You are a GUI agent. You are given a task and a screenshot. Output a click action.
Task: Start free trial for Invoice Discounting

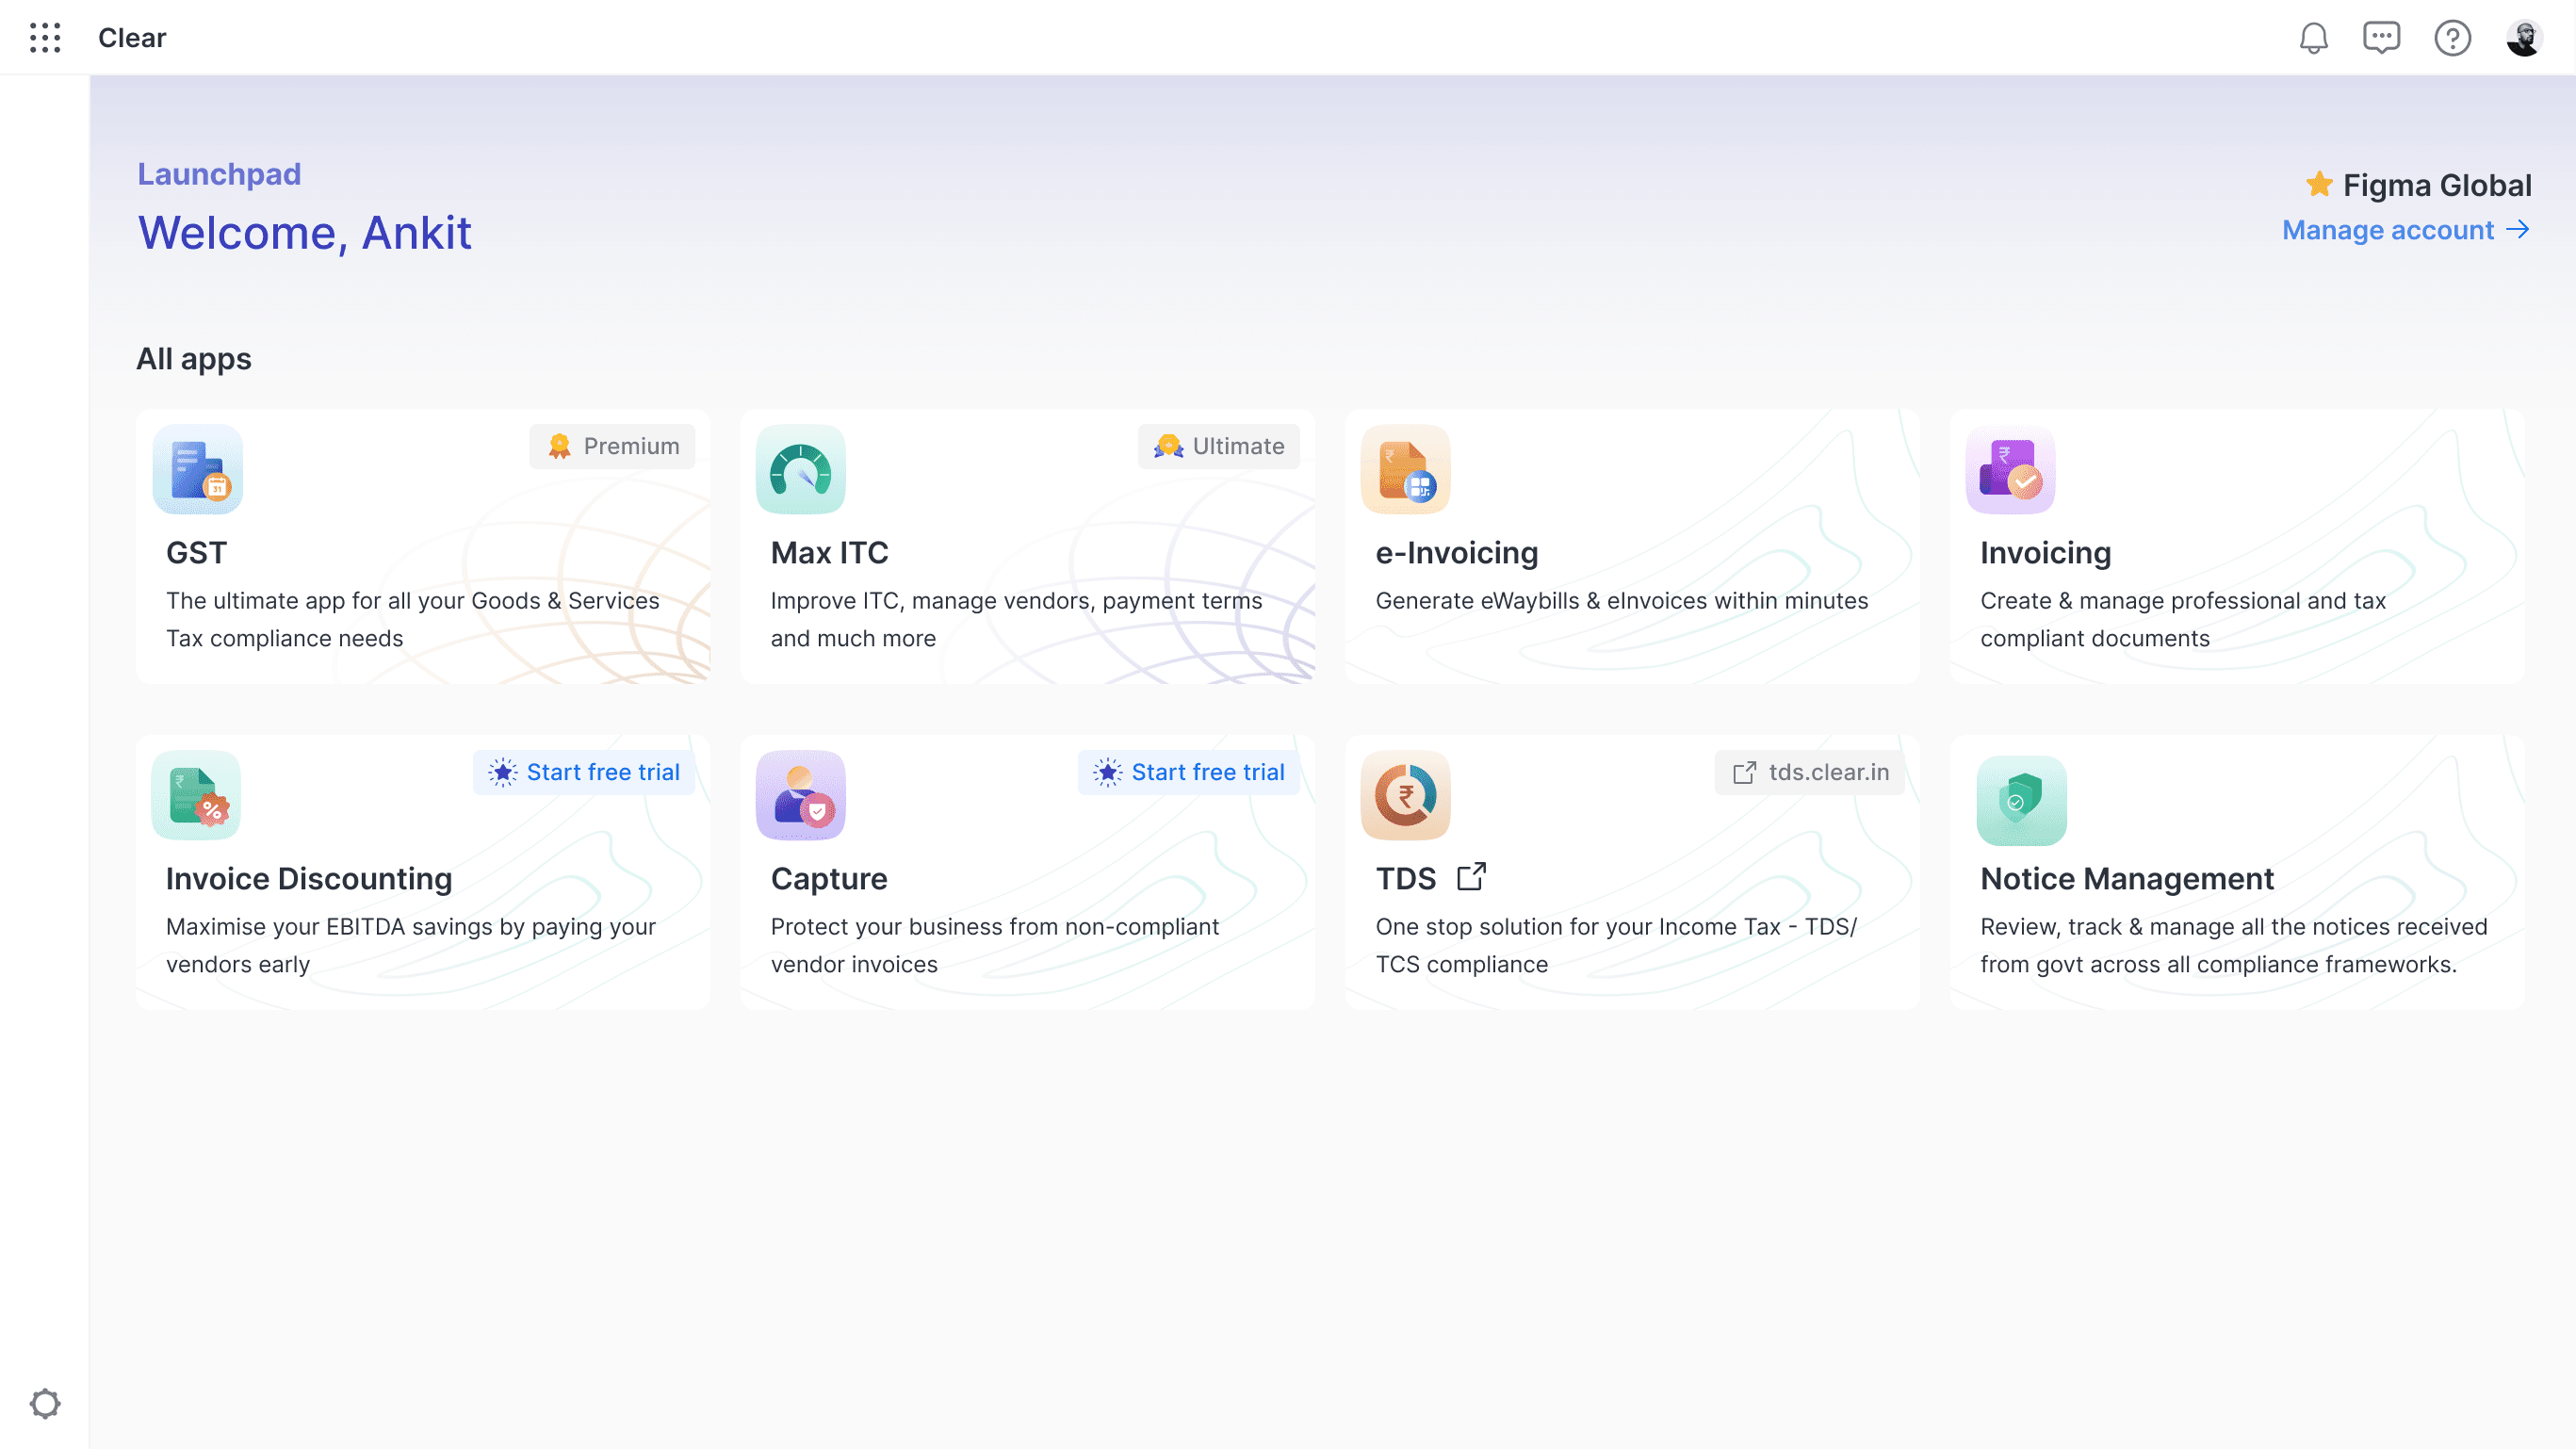coord(583,772)
